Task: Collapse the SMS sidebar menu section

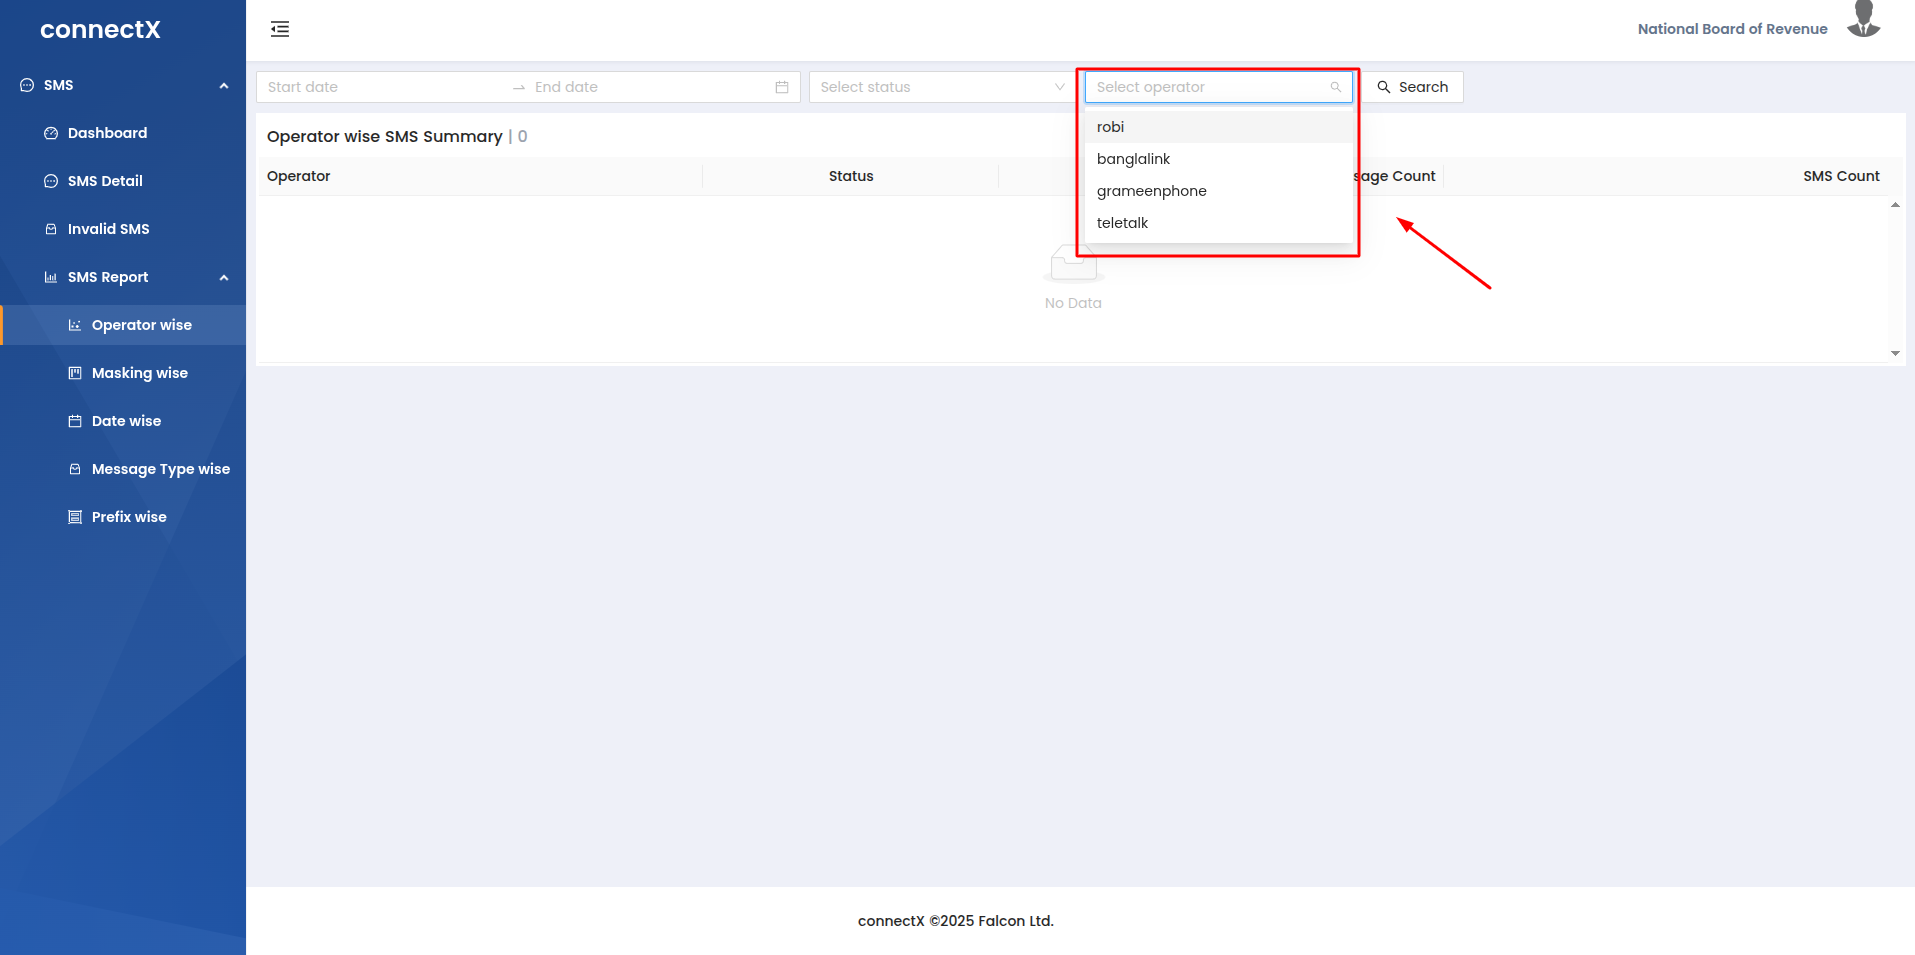Action: pyautogui.click(x=224, y=86)
